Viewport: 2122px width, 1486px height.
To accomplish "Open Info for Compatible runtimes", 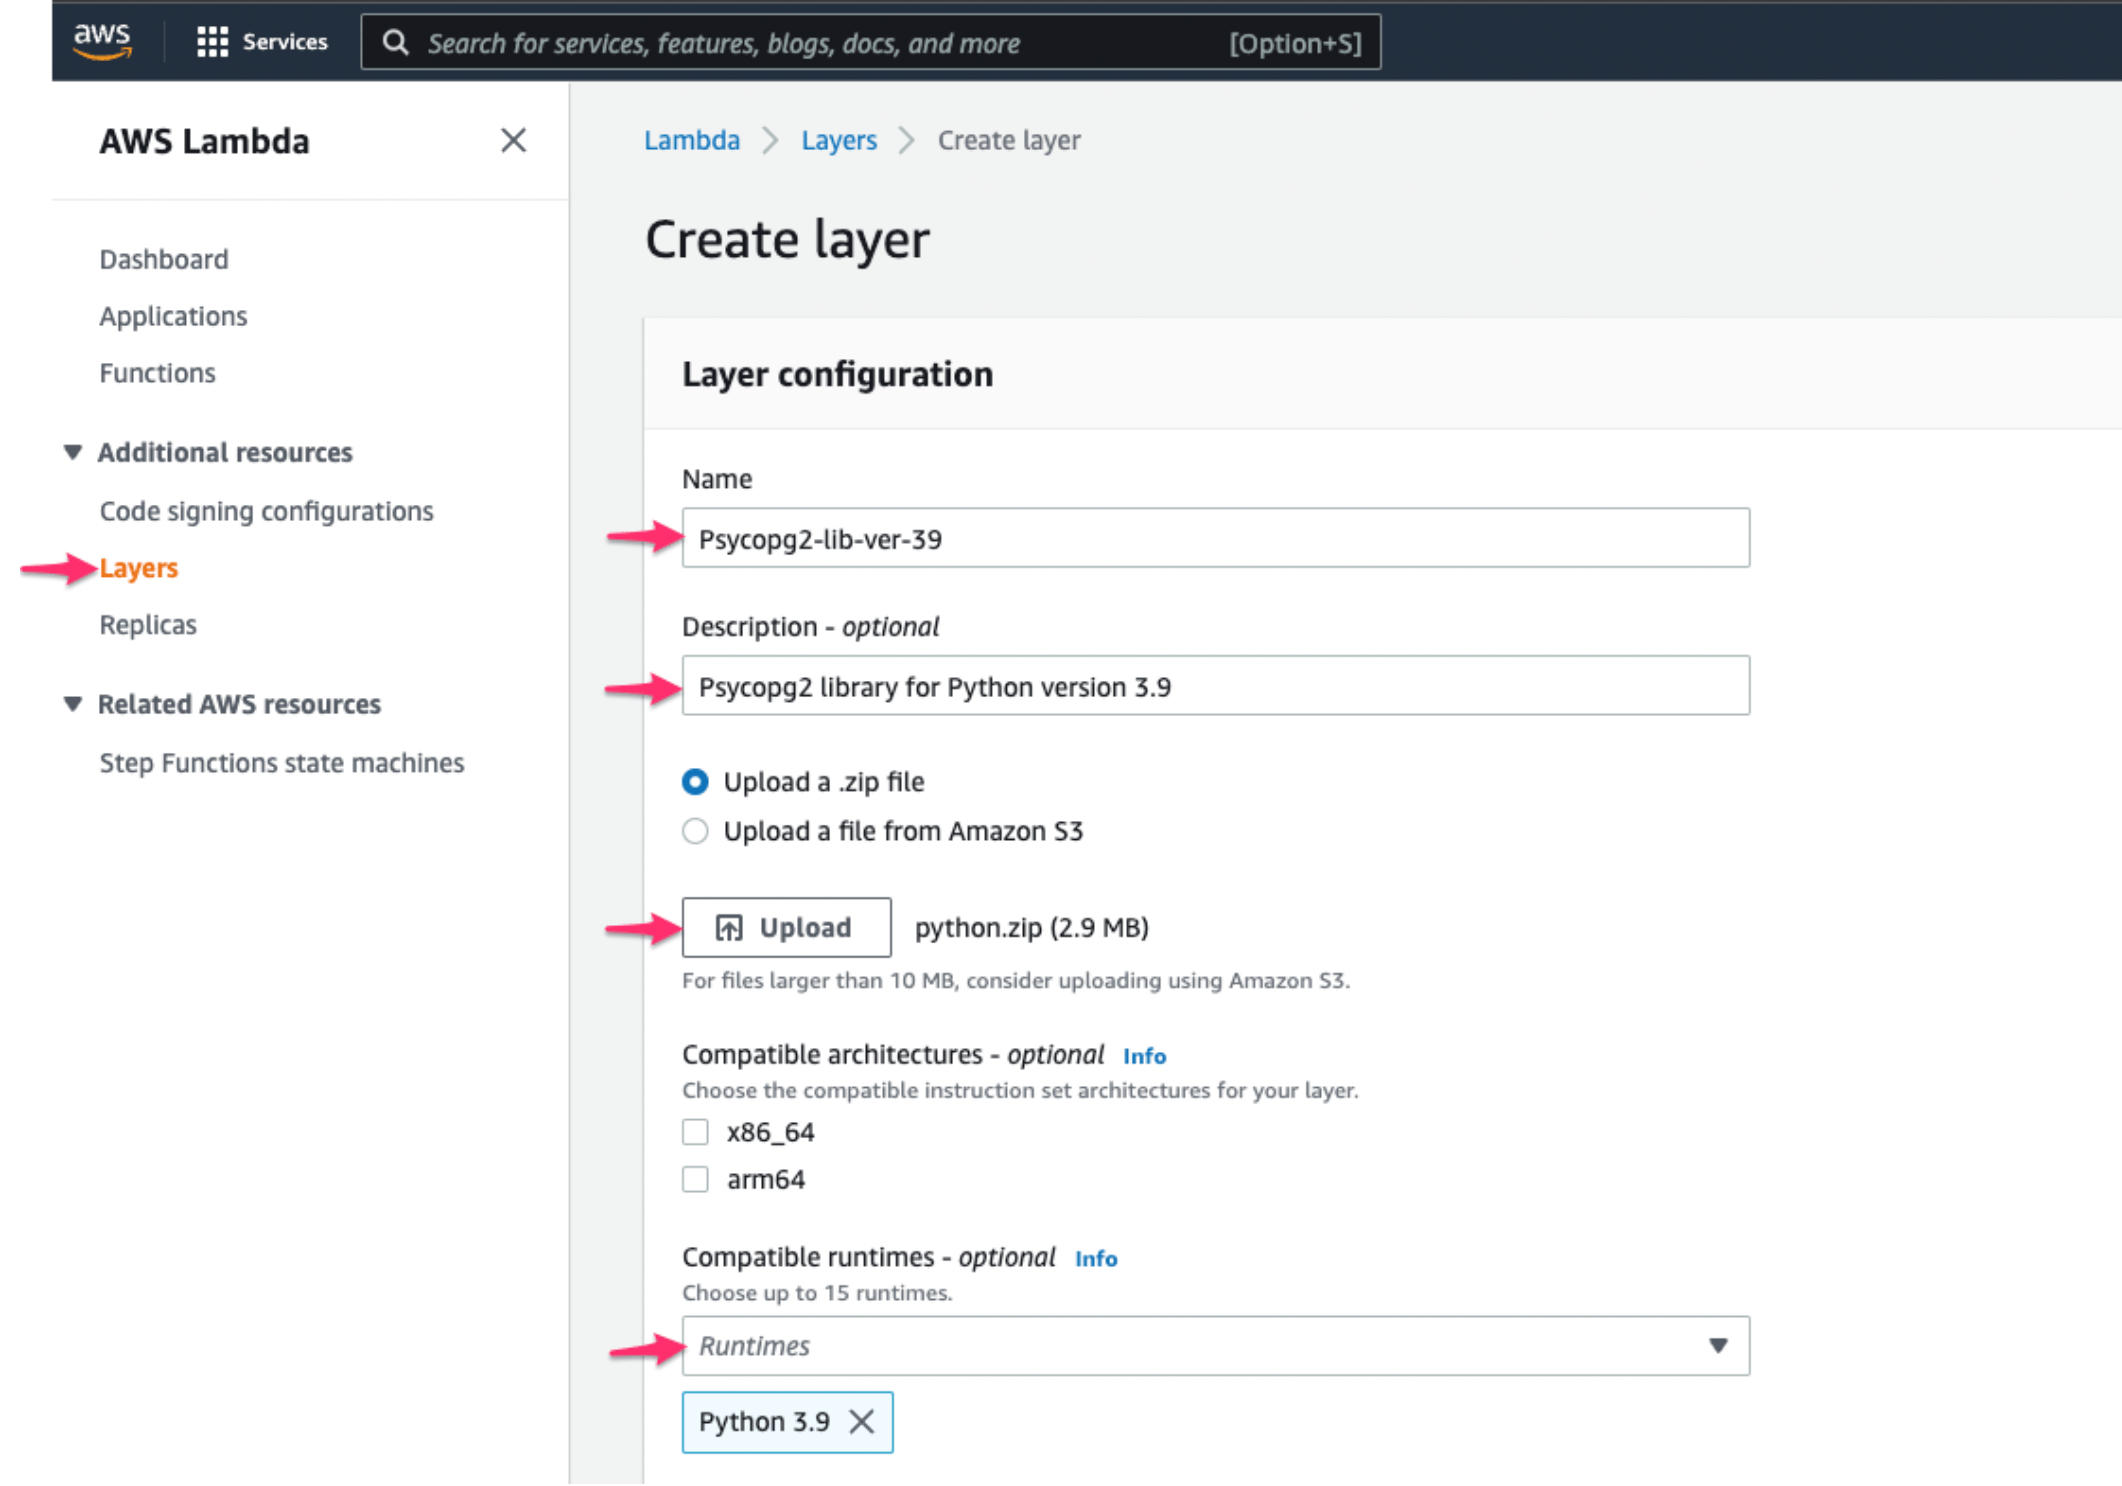I will coord(1096,1259).
